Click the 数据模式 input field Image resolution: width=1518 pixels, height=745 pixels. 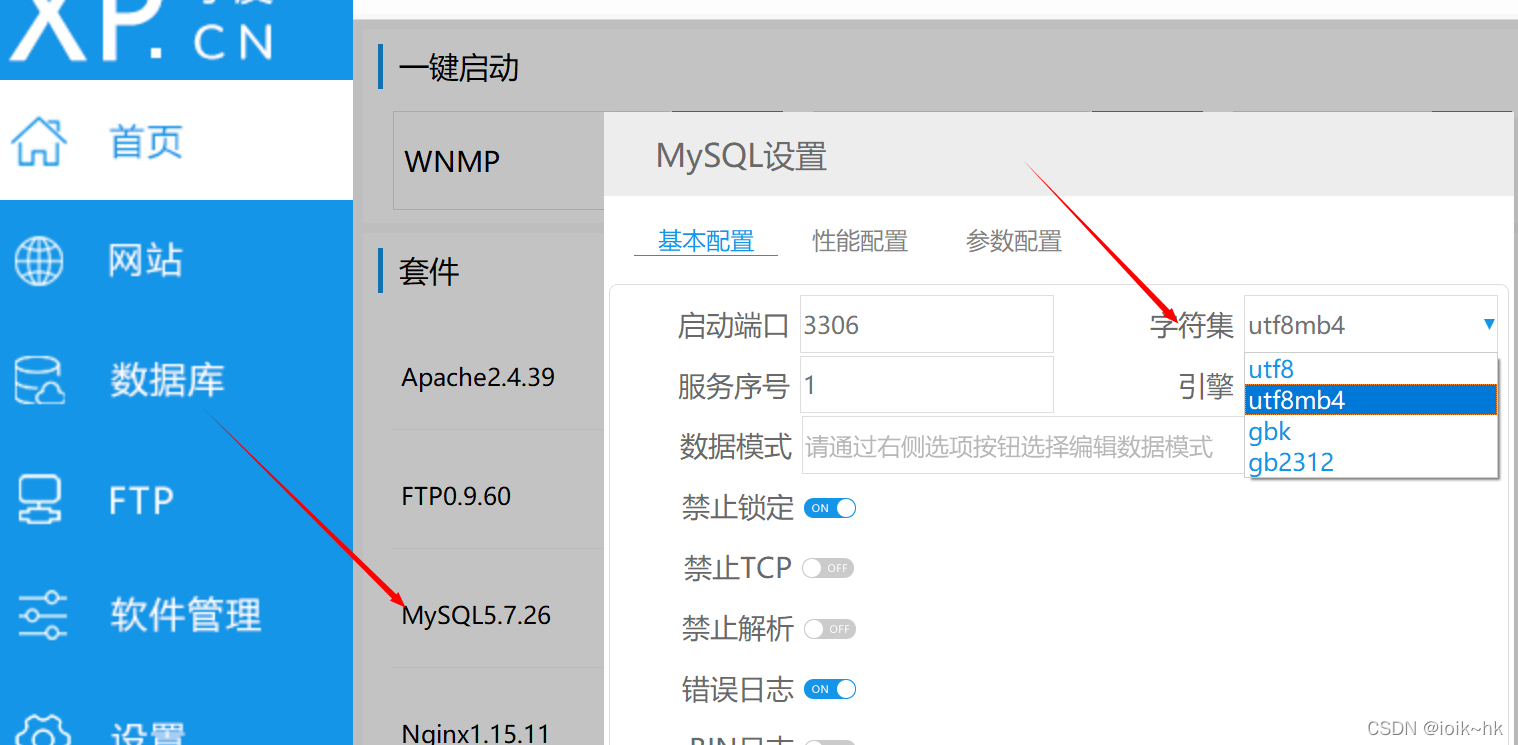point(1023,446)
